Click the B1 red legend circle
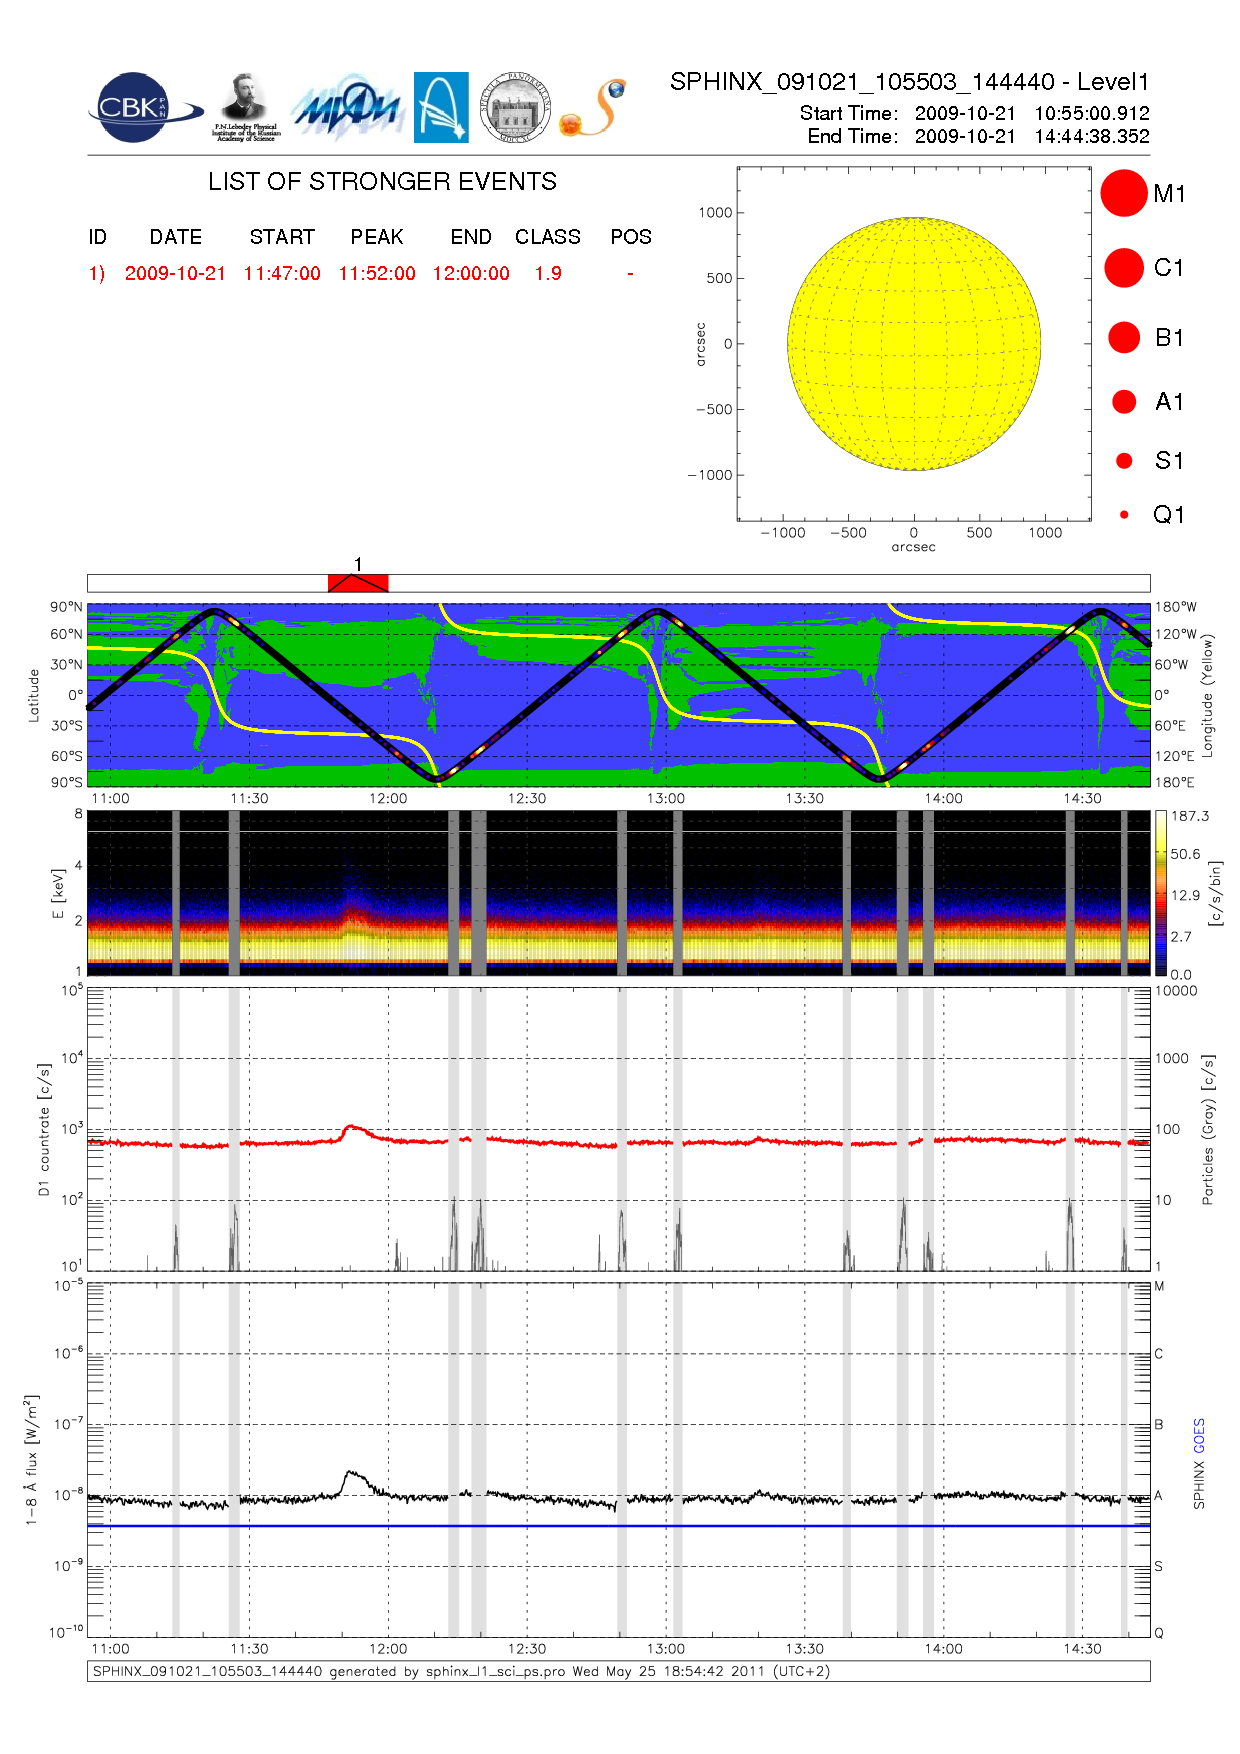The height and width of the screenshot is (1754, 1240). [x=1124, y=338]
